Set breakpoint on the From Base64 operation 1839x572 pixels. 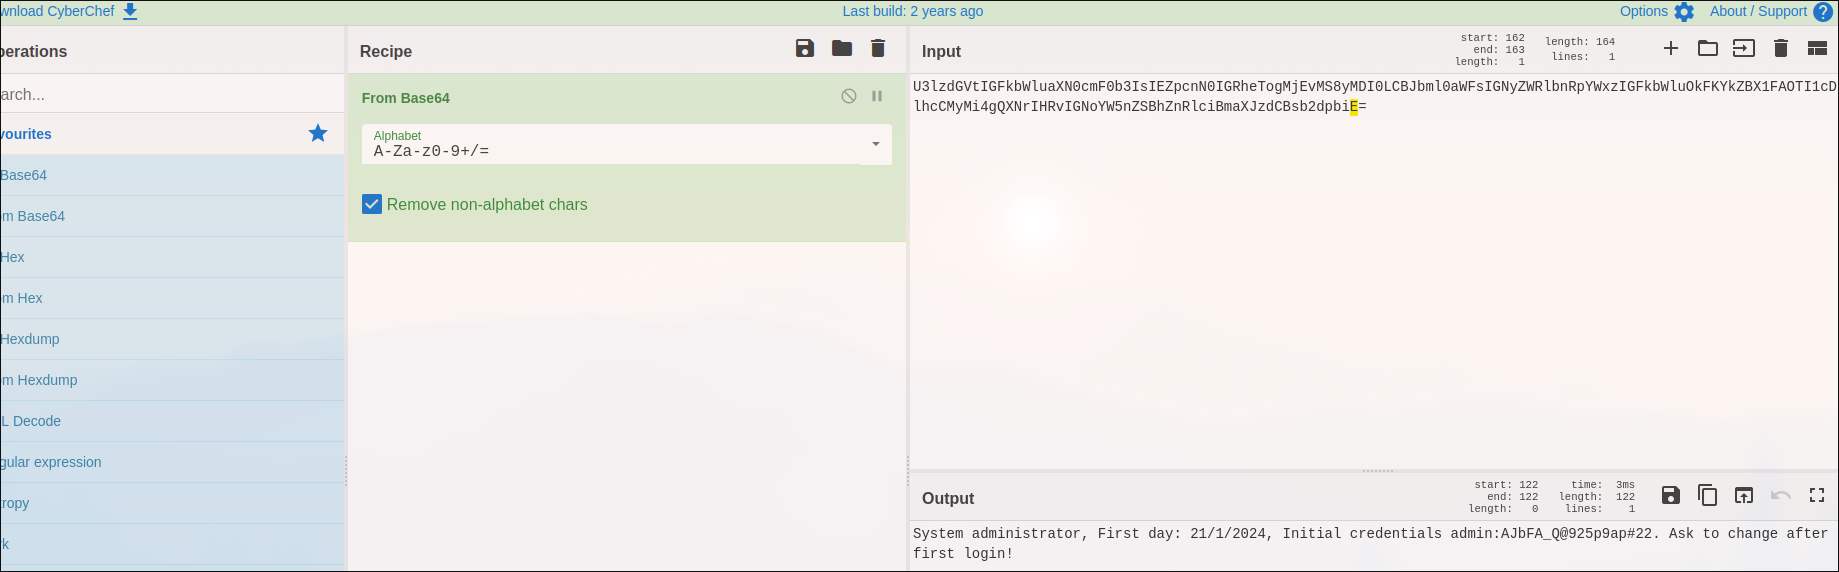coord(877,96)
